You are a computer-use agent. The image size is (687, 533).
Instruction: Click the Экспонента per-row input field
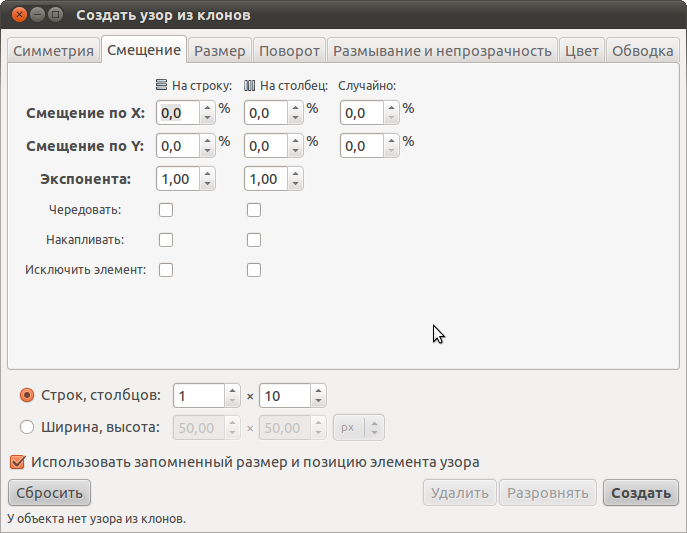point(177,180)
